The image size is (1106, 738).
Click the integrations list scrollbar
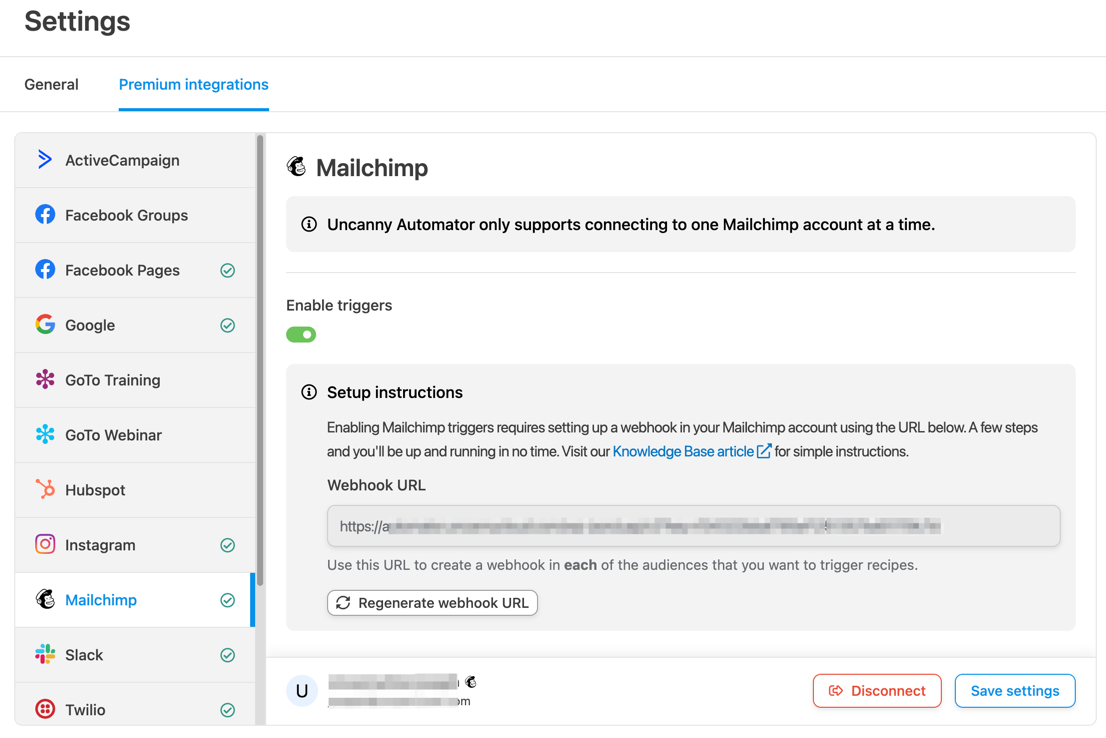260,360
